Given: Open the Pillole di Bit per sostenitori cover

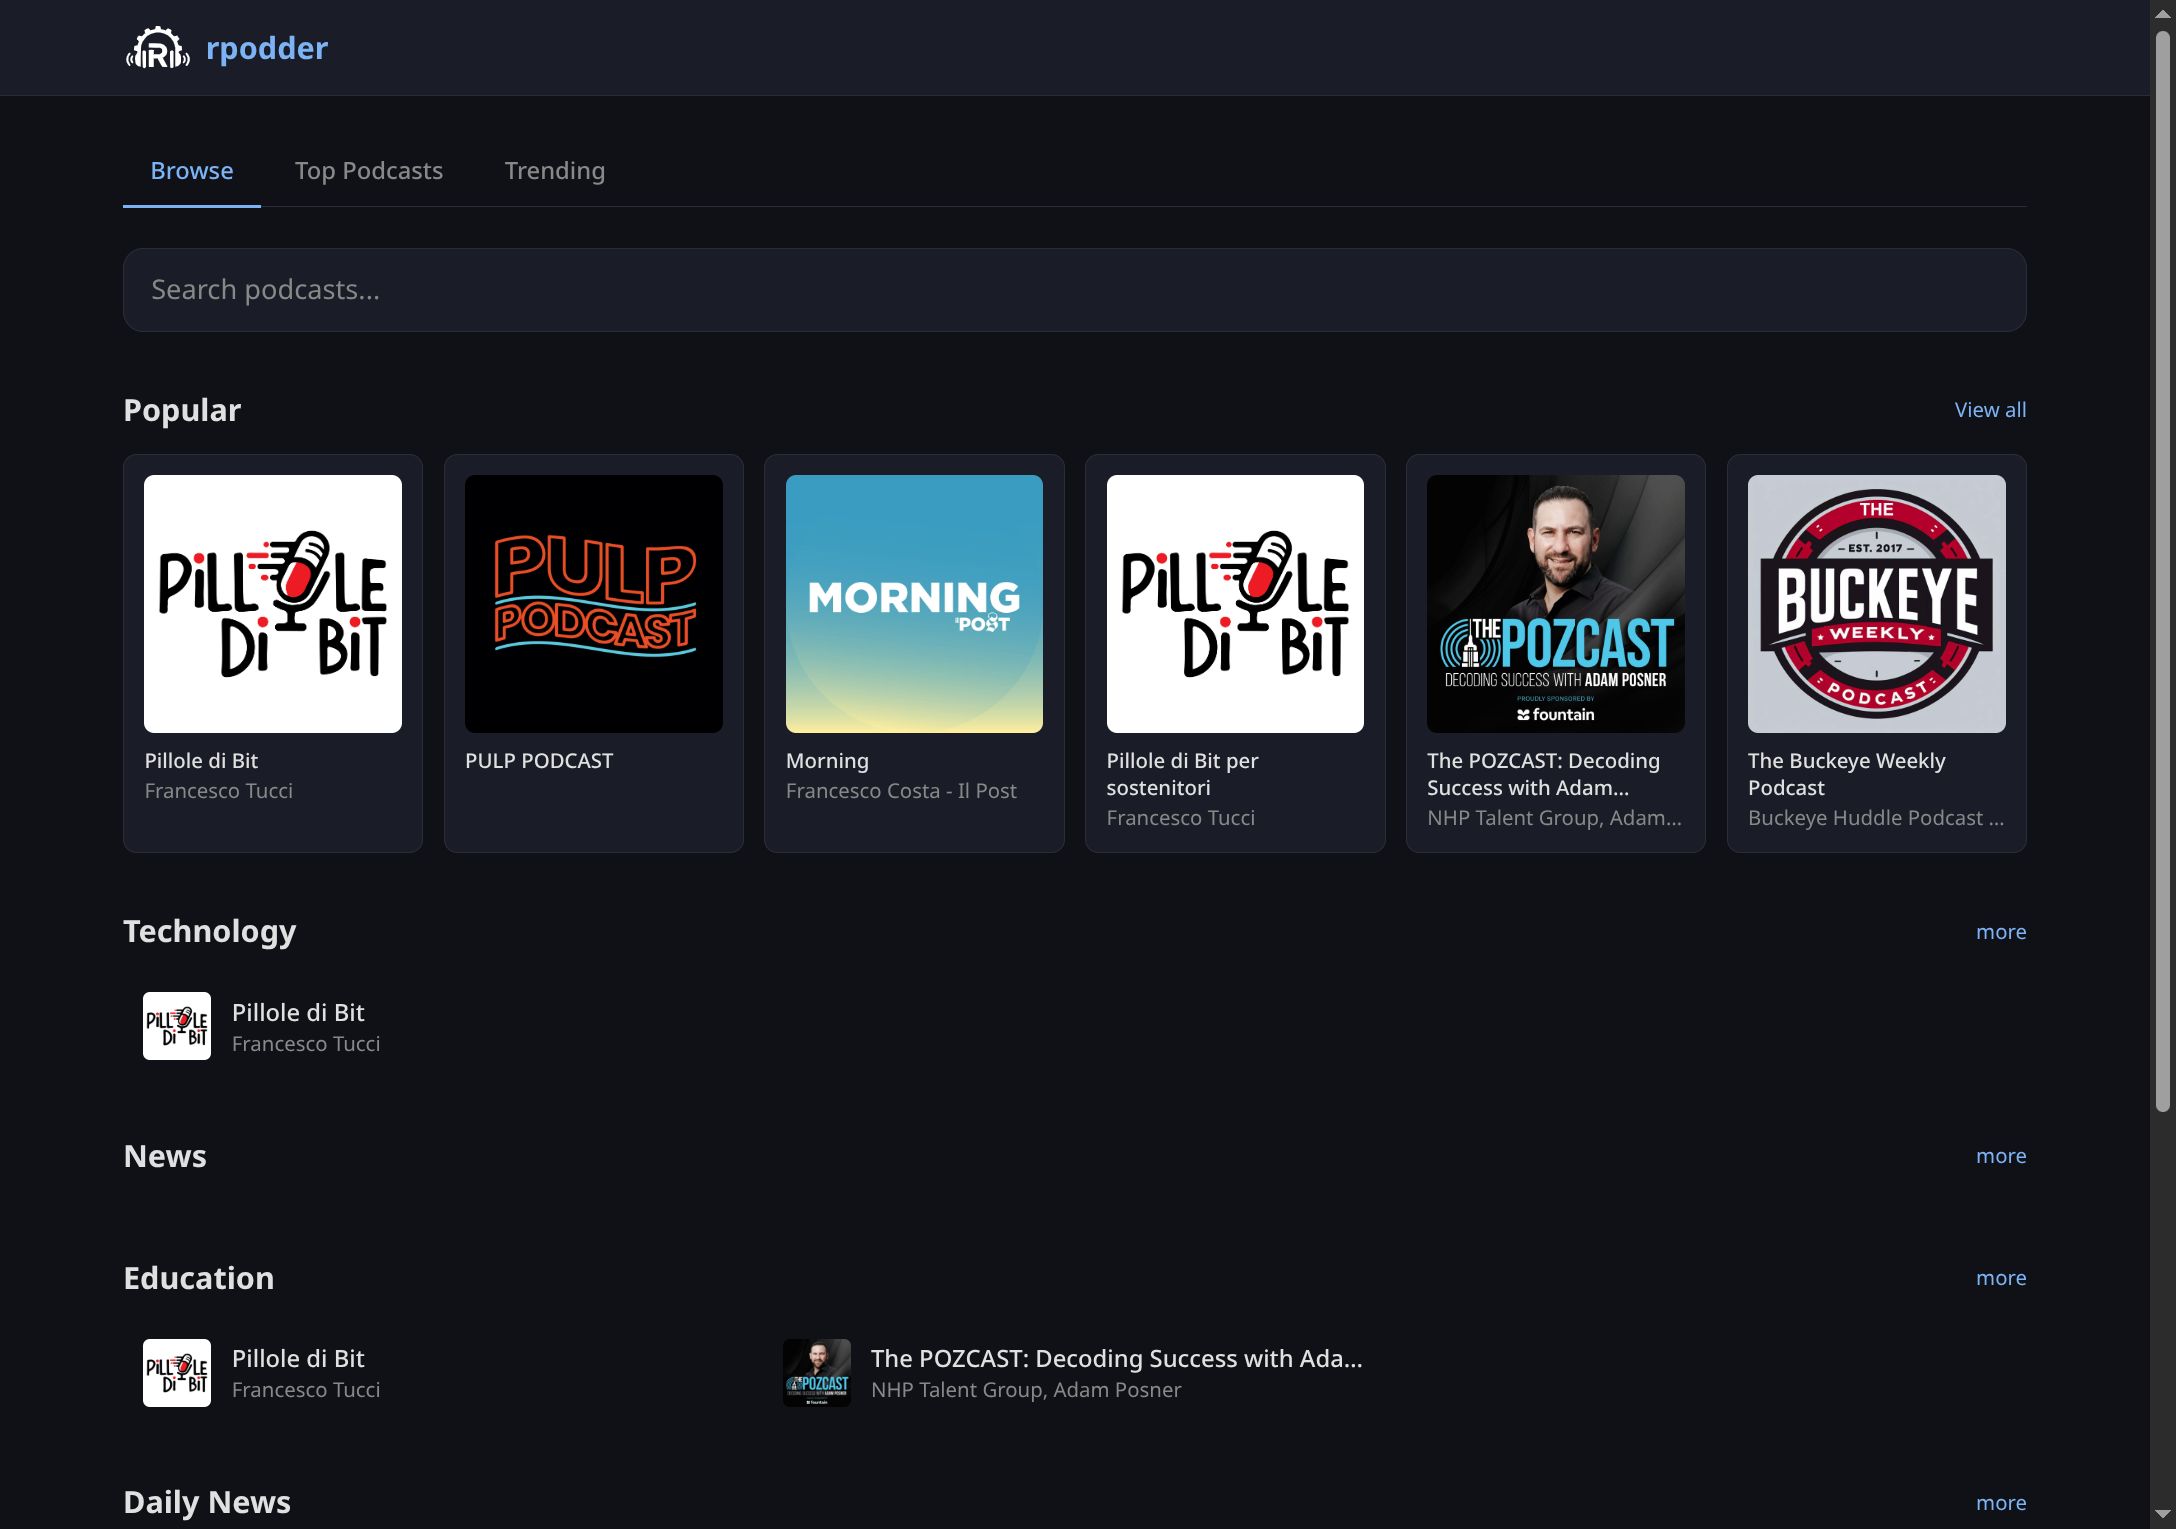Looking at the screenshot, I should coord(1234,602).
